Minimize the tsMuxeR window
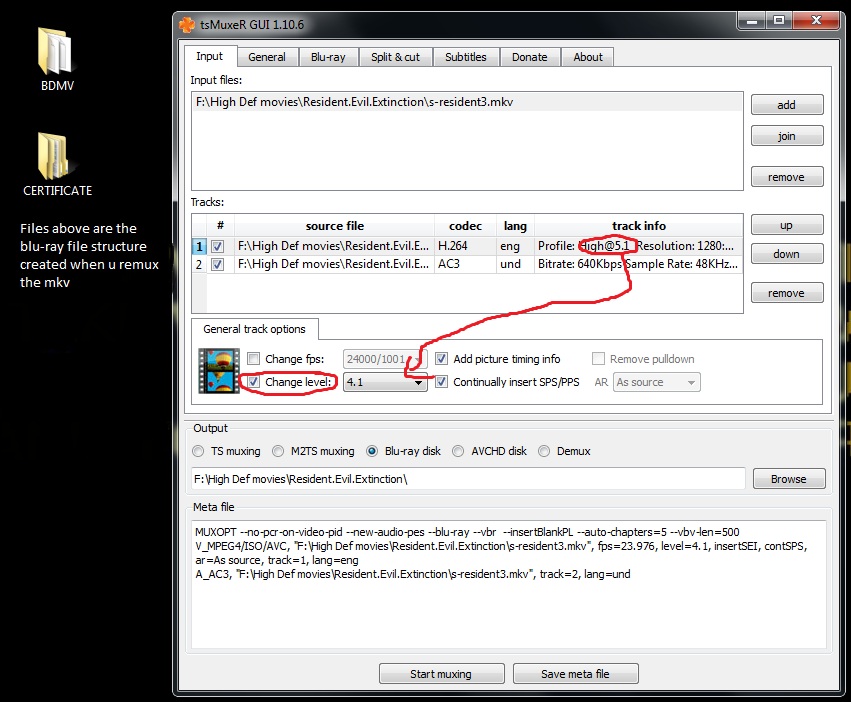851x702 pixels. point(752,21)
